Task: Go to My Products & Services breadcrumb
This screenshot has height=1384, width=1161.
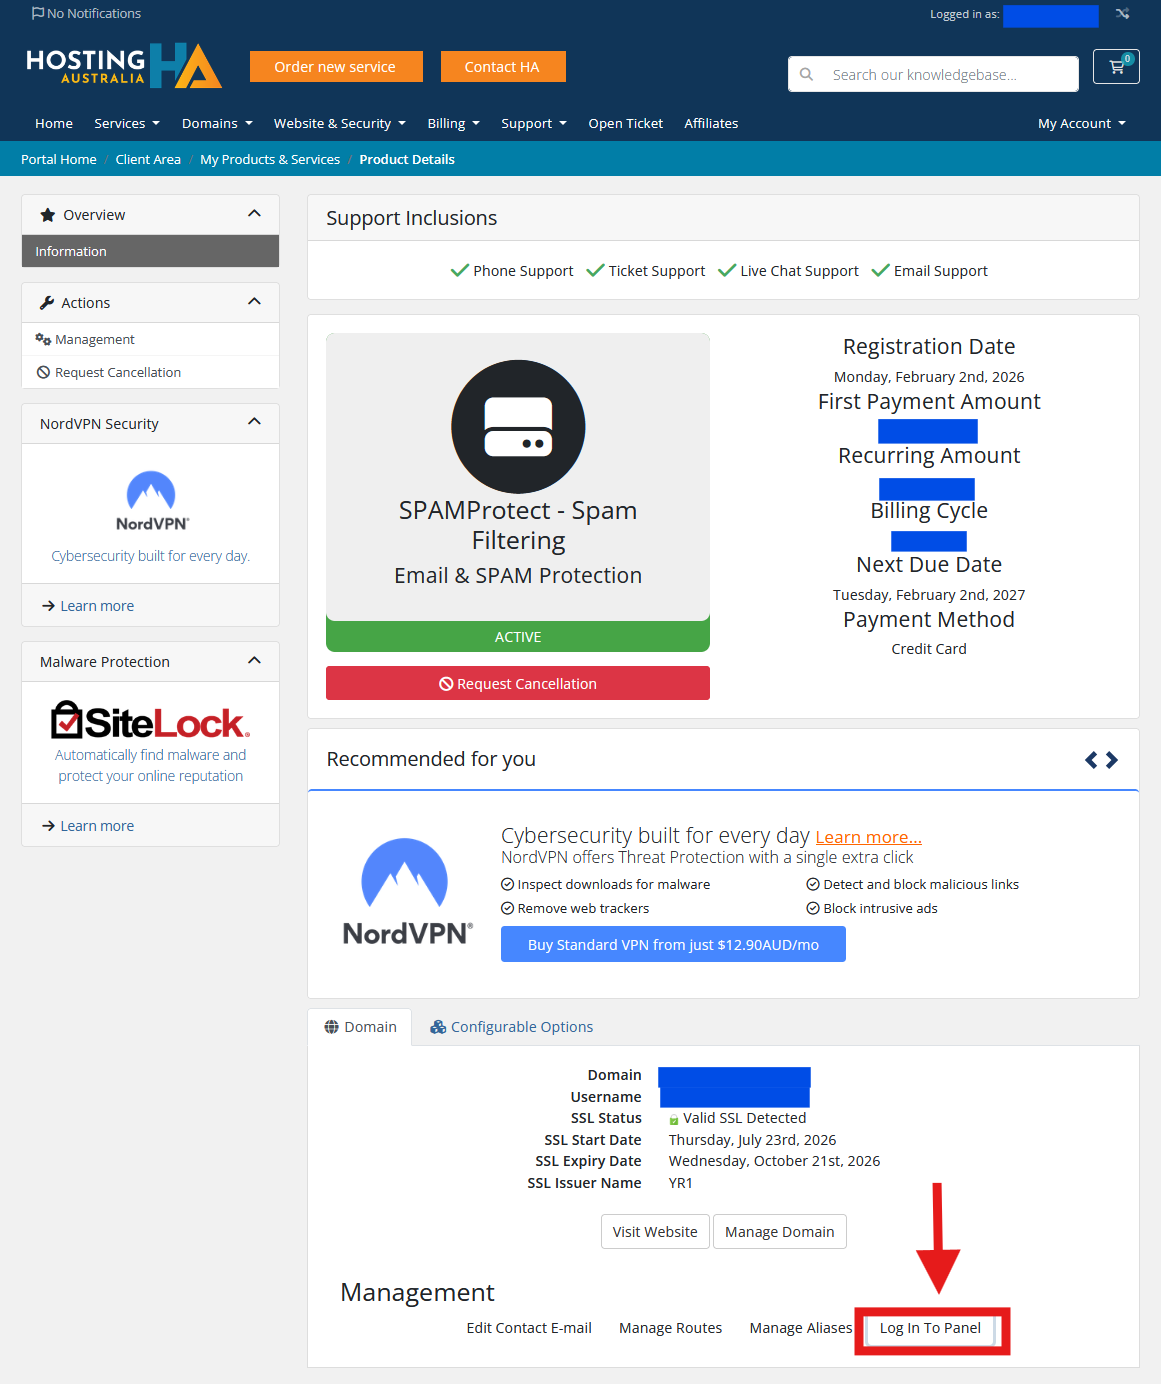Action: pos(270,159)
